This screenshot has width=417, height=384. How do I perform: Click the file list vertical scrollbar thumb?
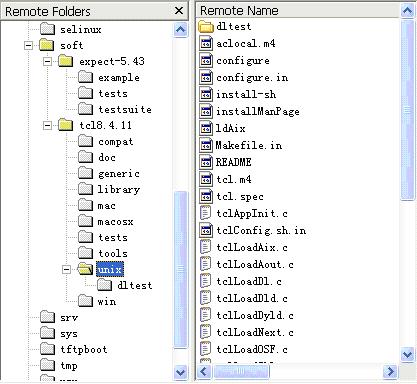click(x=407, y=109)
